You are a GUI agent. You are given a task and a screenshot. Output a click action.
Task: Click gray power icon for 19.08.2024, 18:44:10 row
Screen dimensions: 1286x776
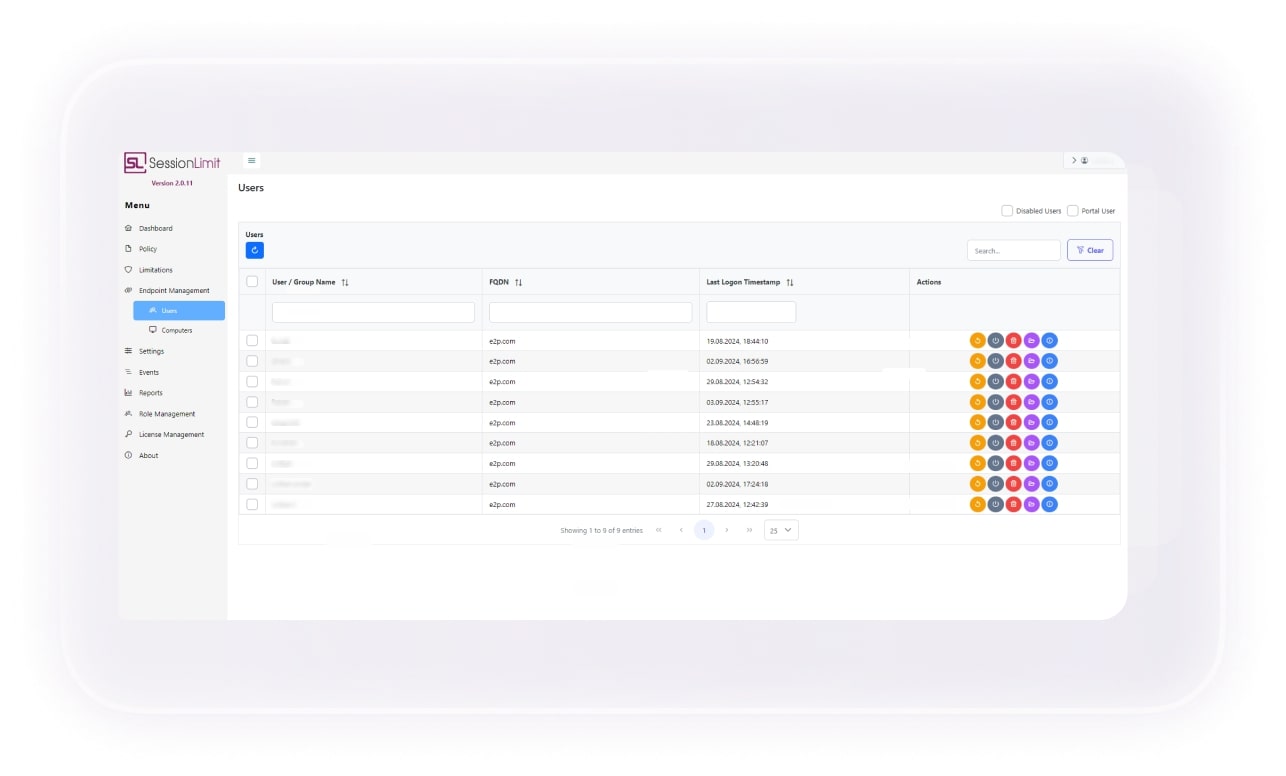pyautogui.click(x=996, y=341)
